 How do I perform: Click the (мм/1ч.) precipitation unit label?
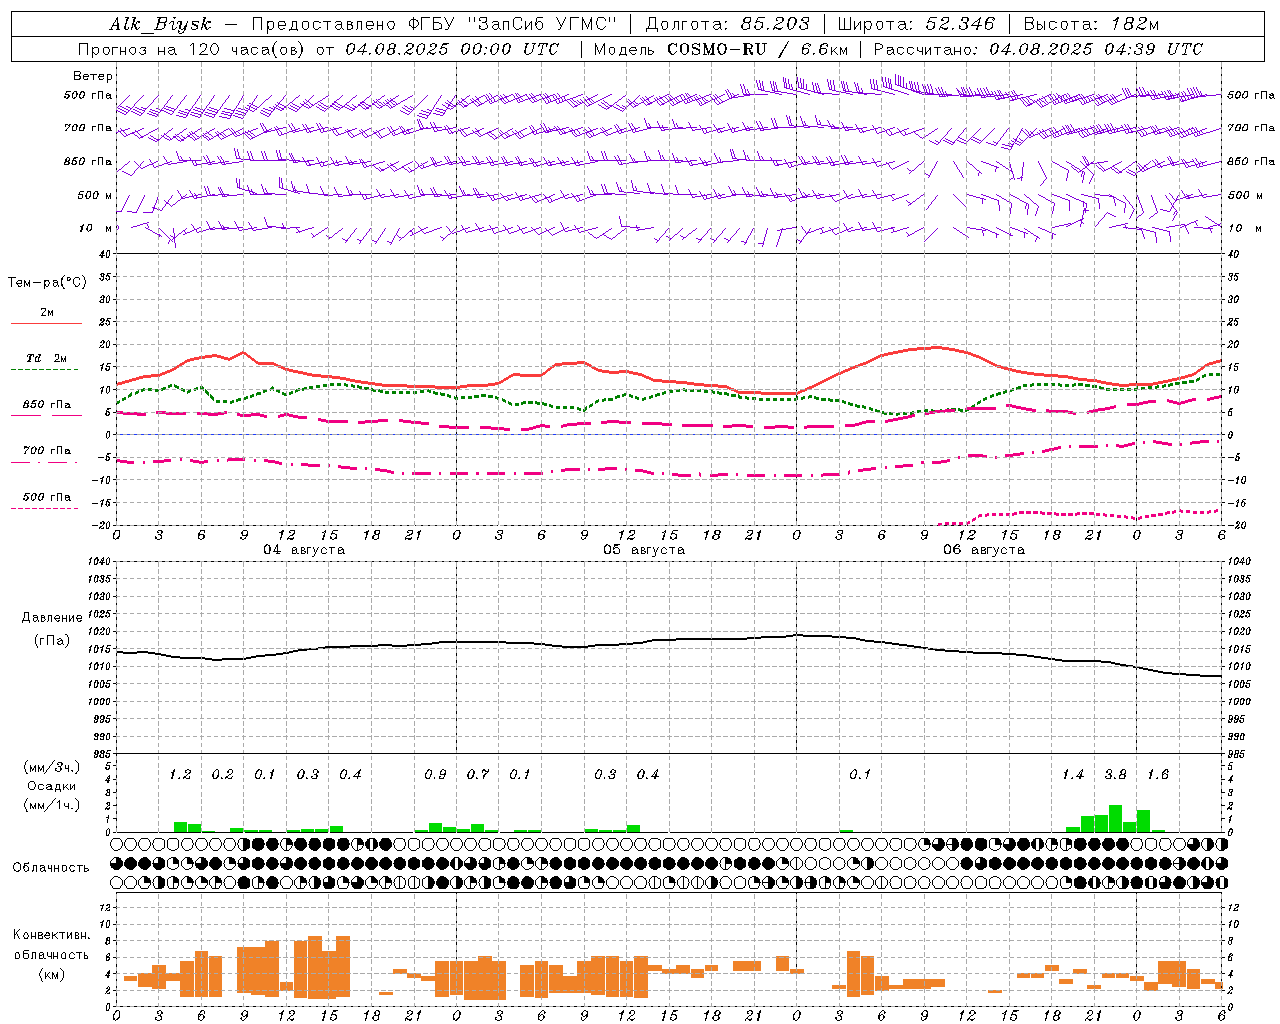click(52, 805)
